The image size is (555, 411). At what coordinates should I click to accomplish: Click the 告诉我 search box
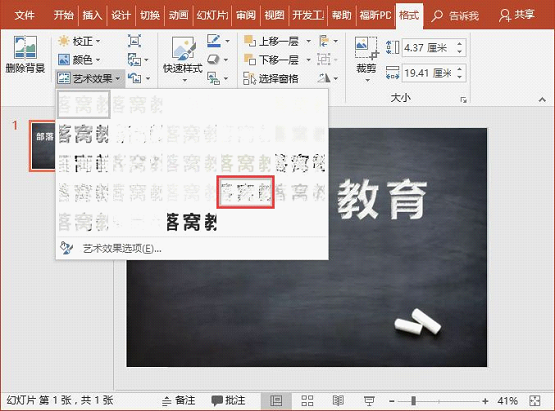click(x=455, y=16)
